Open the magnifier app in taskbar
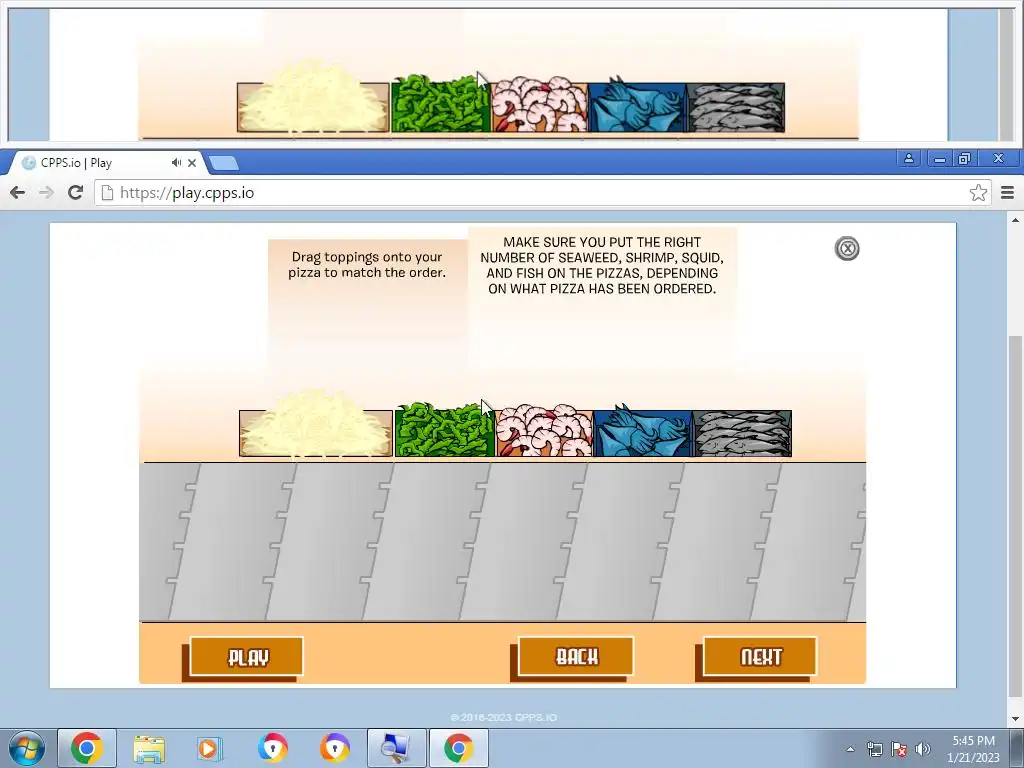This screenshot has width=1024, height=768. (396, 748)
